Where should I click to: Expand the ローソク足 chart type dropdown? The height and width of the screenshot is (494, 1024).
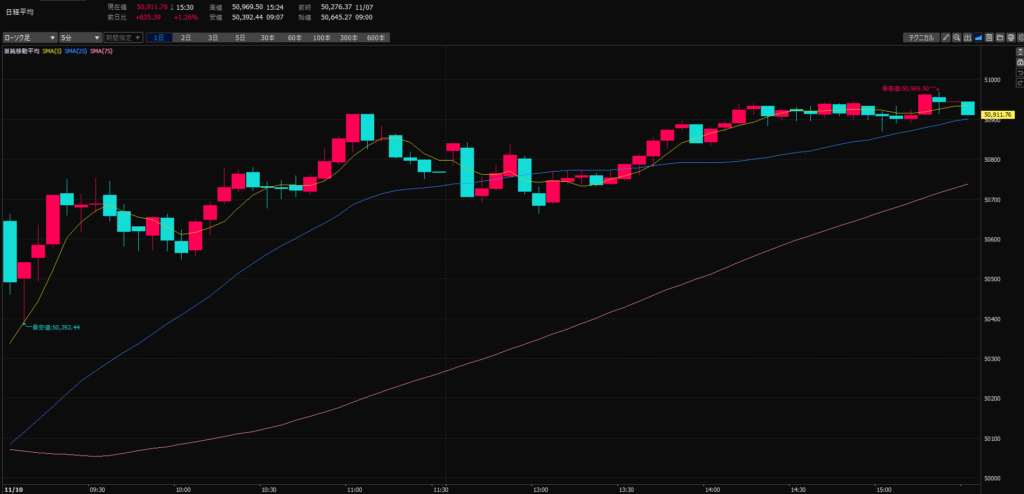click(28, 37)
